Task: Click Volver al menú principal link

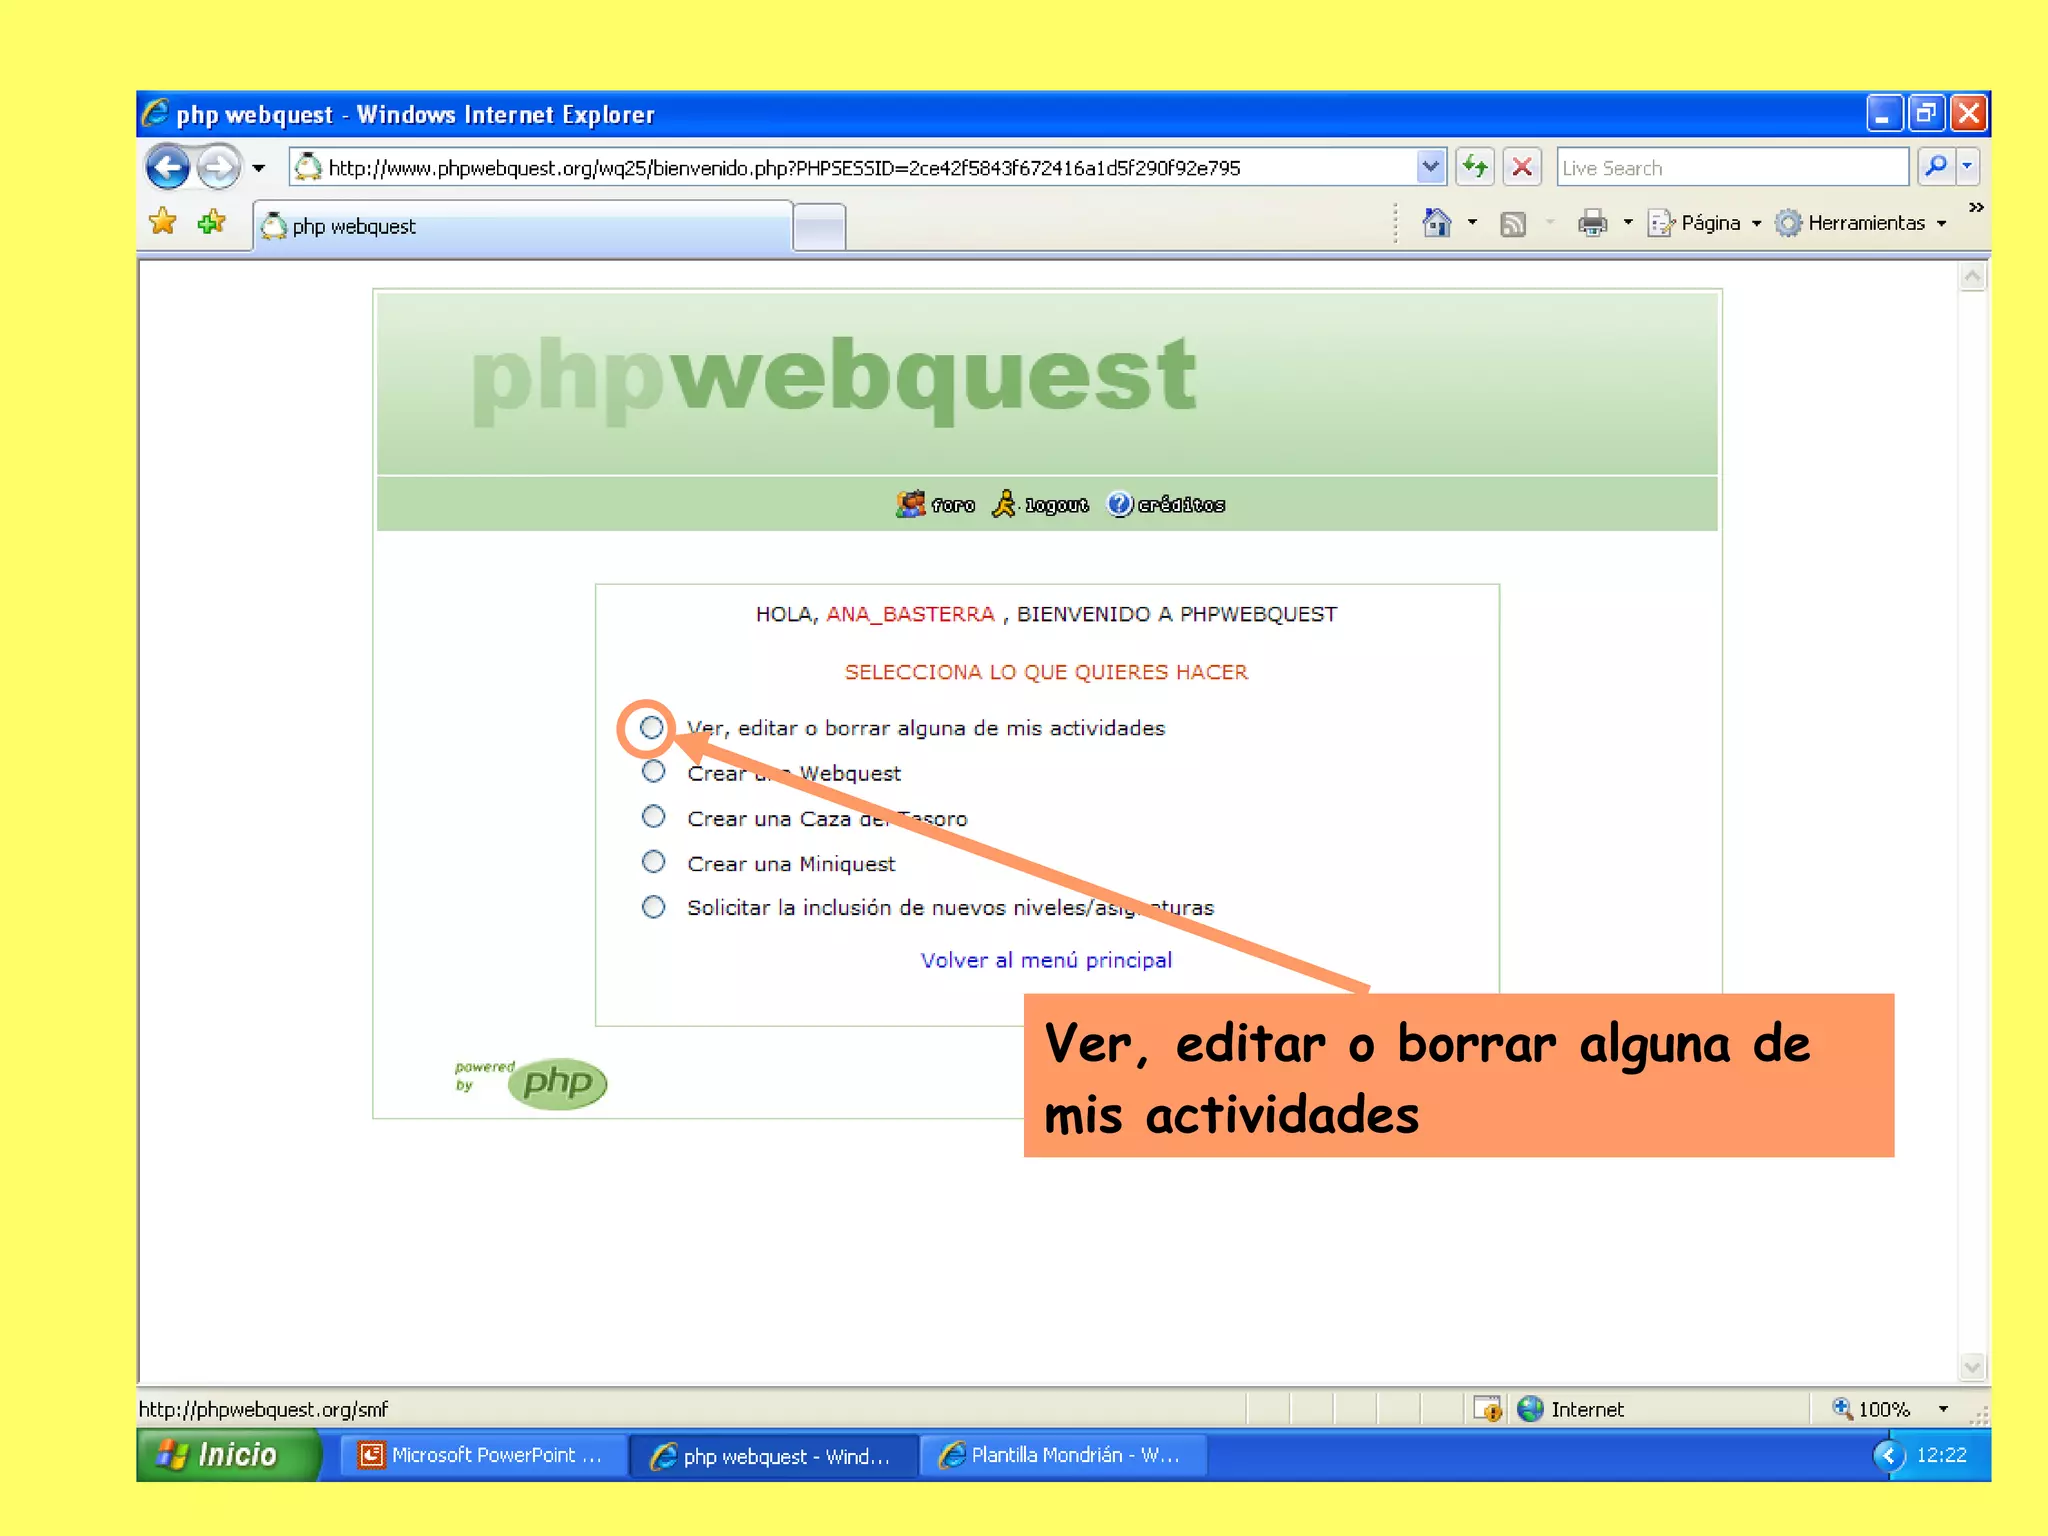Action: pyautogui.click(x=1046, y=960)
